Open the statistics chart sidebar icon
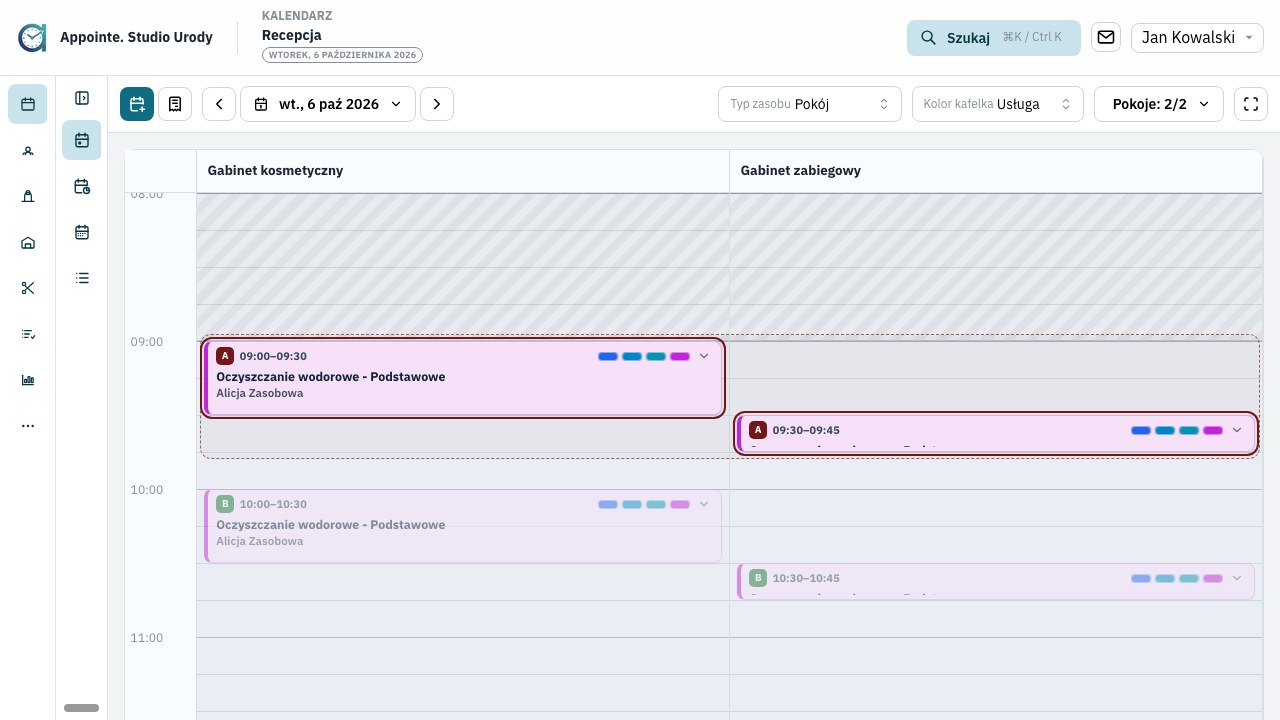Image resolution: width=1280 pixels, height=720 pixels. click(x=28, y=380)
